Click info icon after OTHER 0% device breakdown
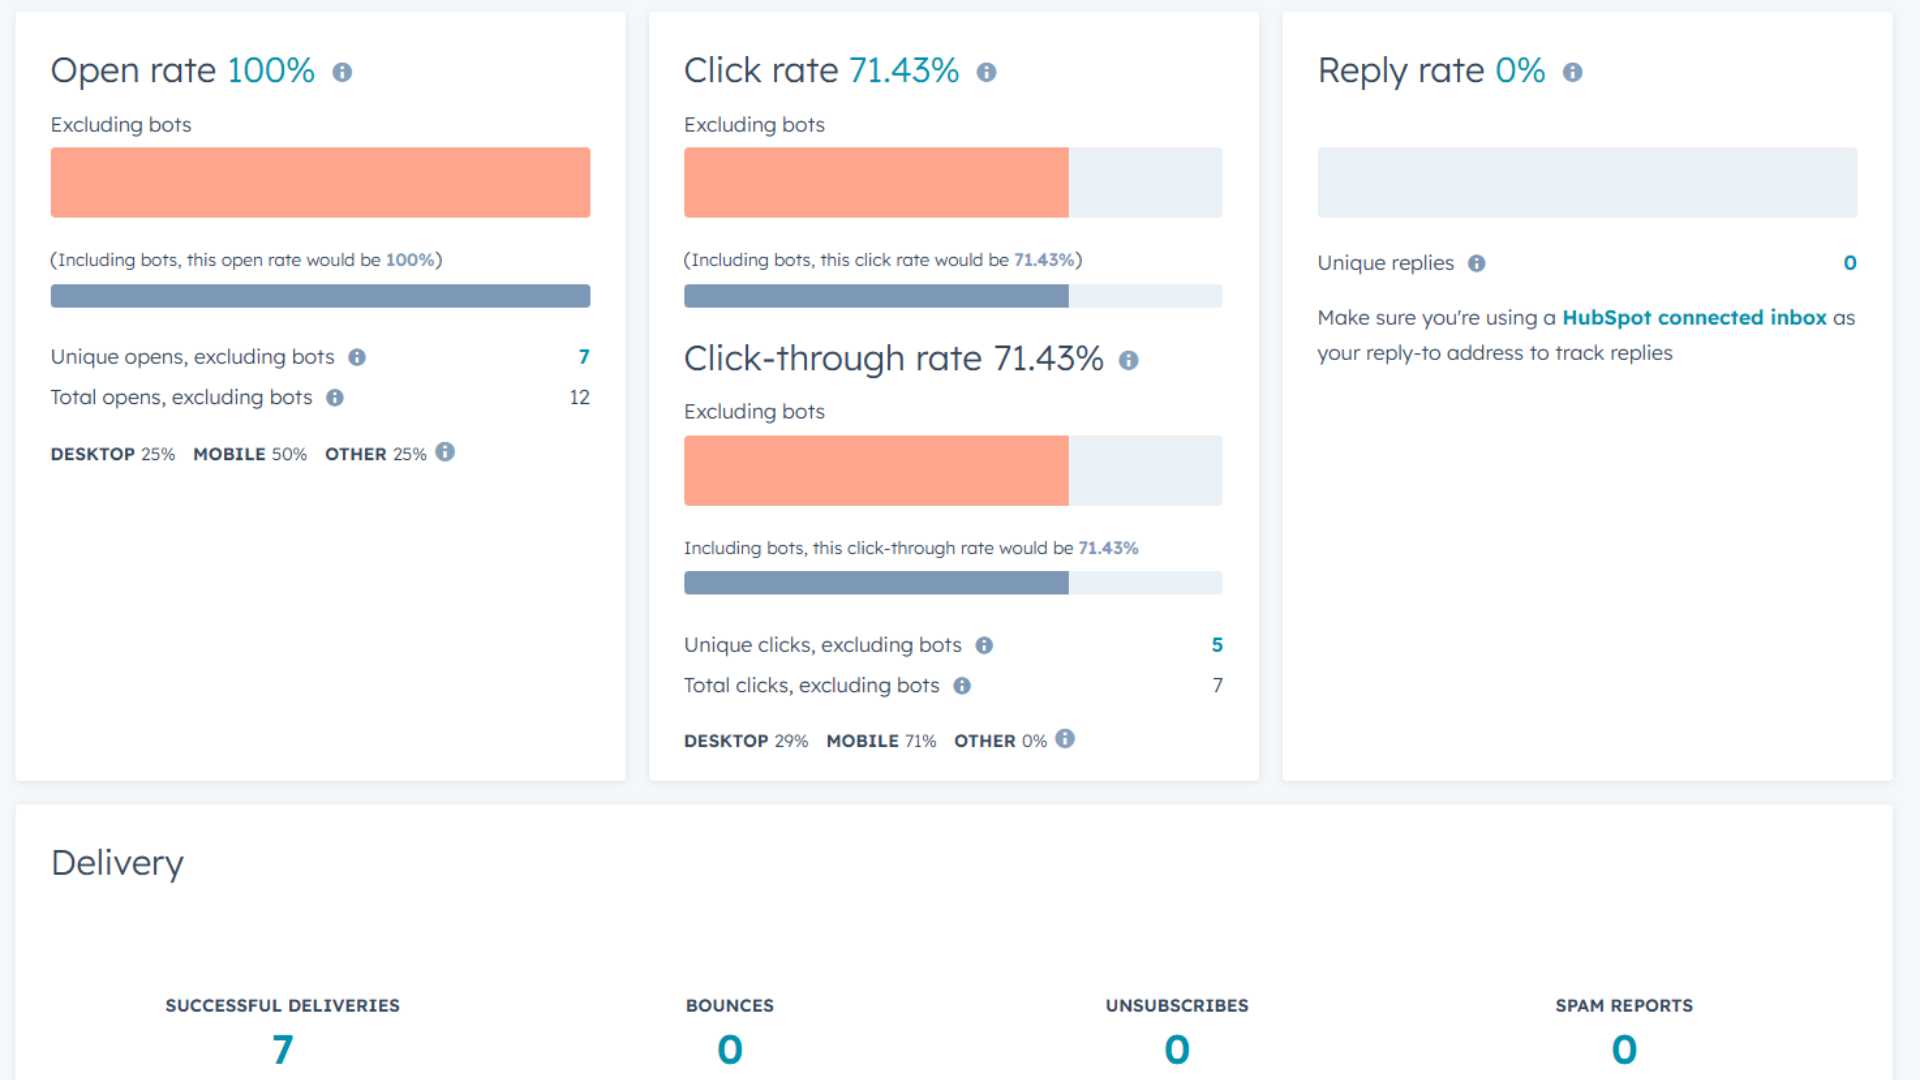The image size is (1920, 1080). pos(1065,739)
